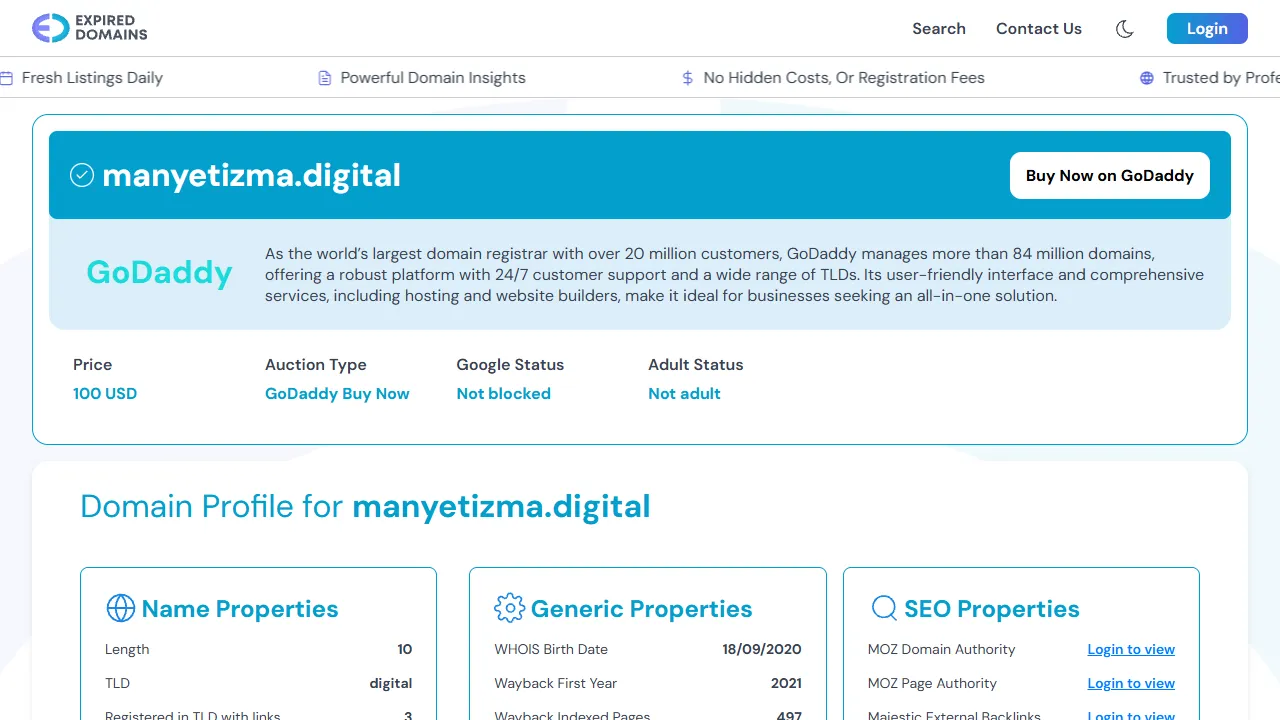Toggle dark mode with the moon icon
This screenshot has height=720, width=1280.
click(1124, 29)
